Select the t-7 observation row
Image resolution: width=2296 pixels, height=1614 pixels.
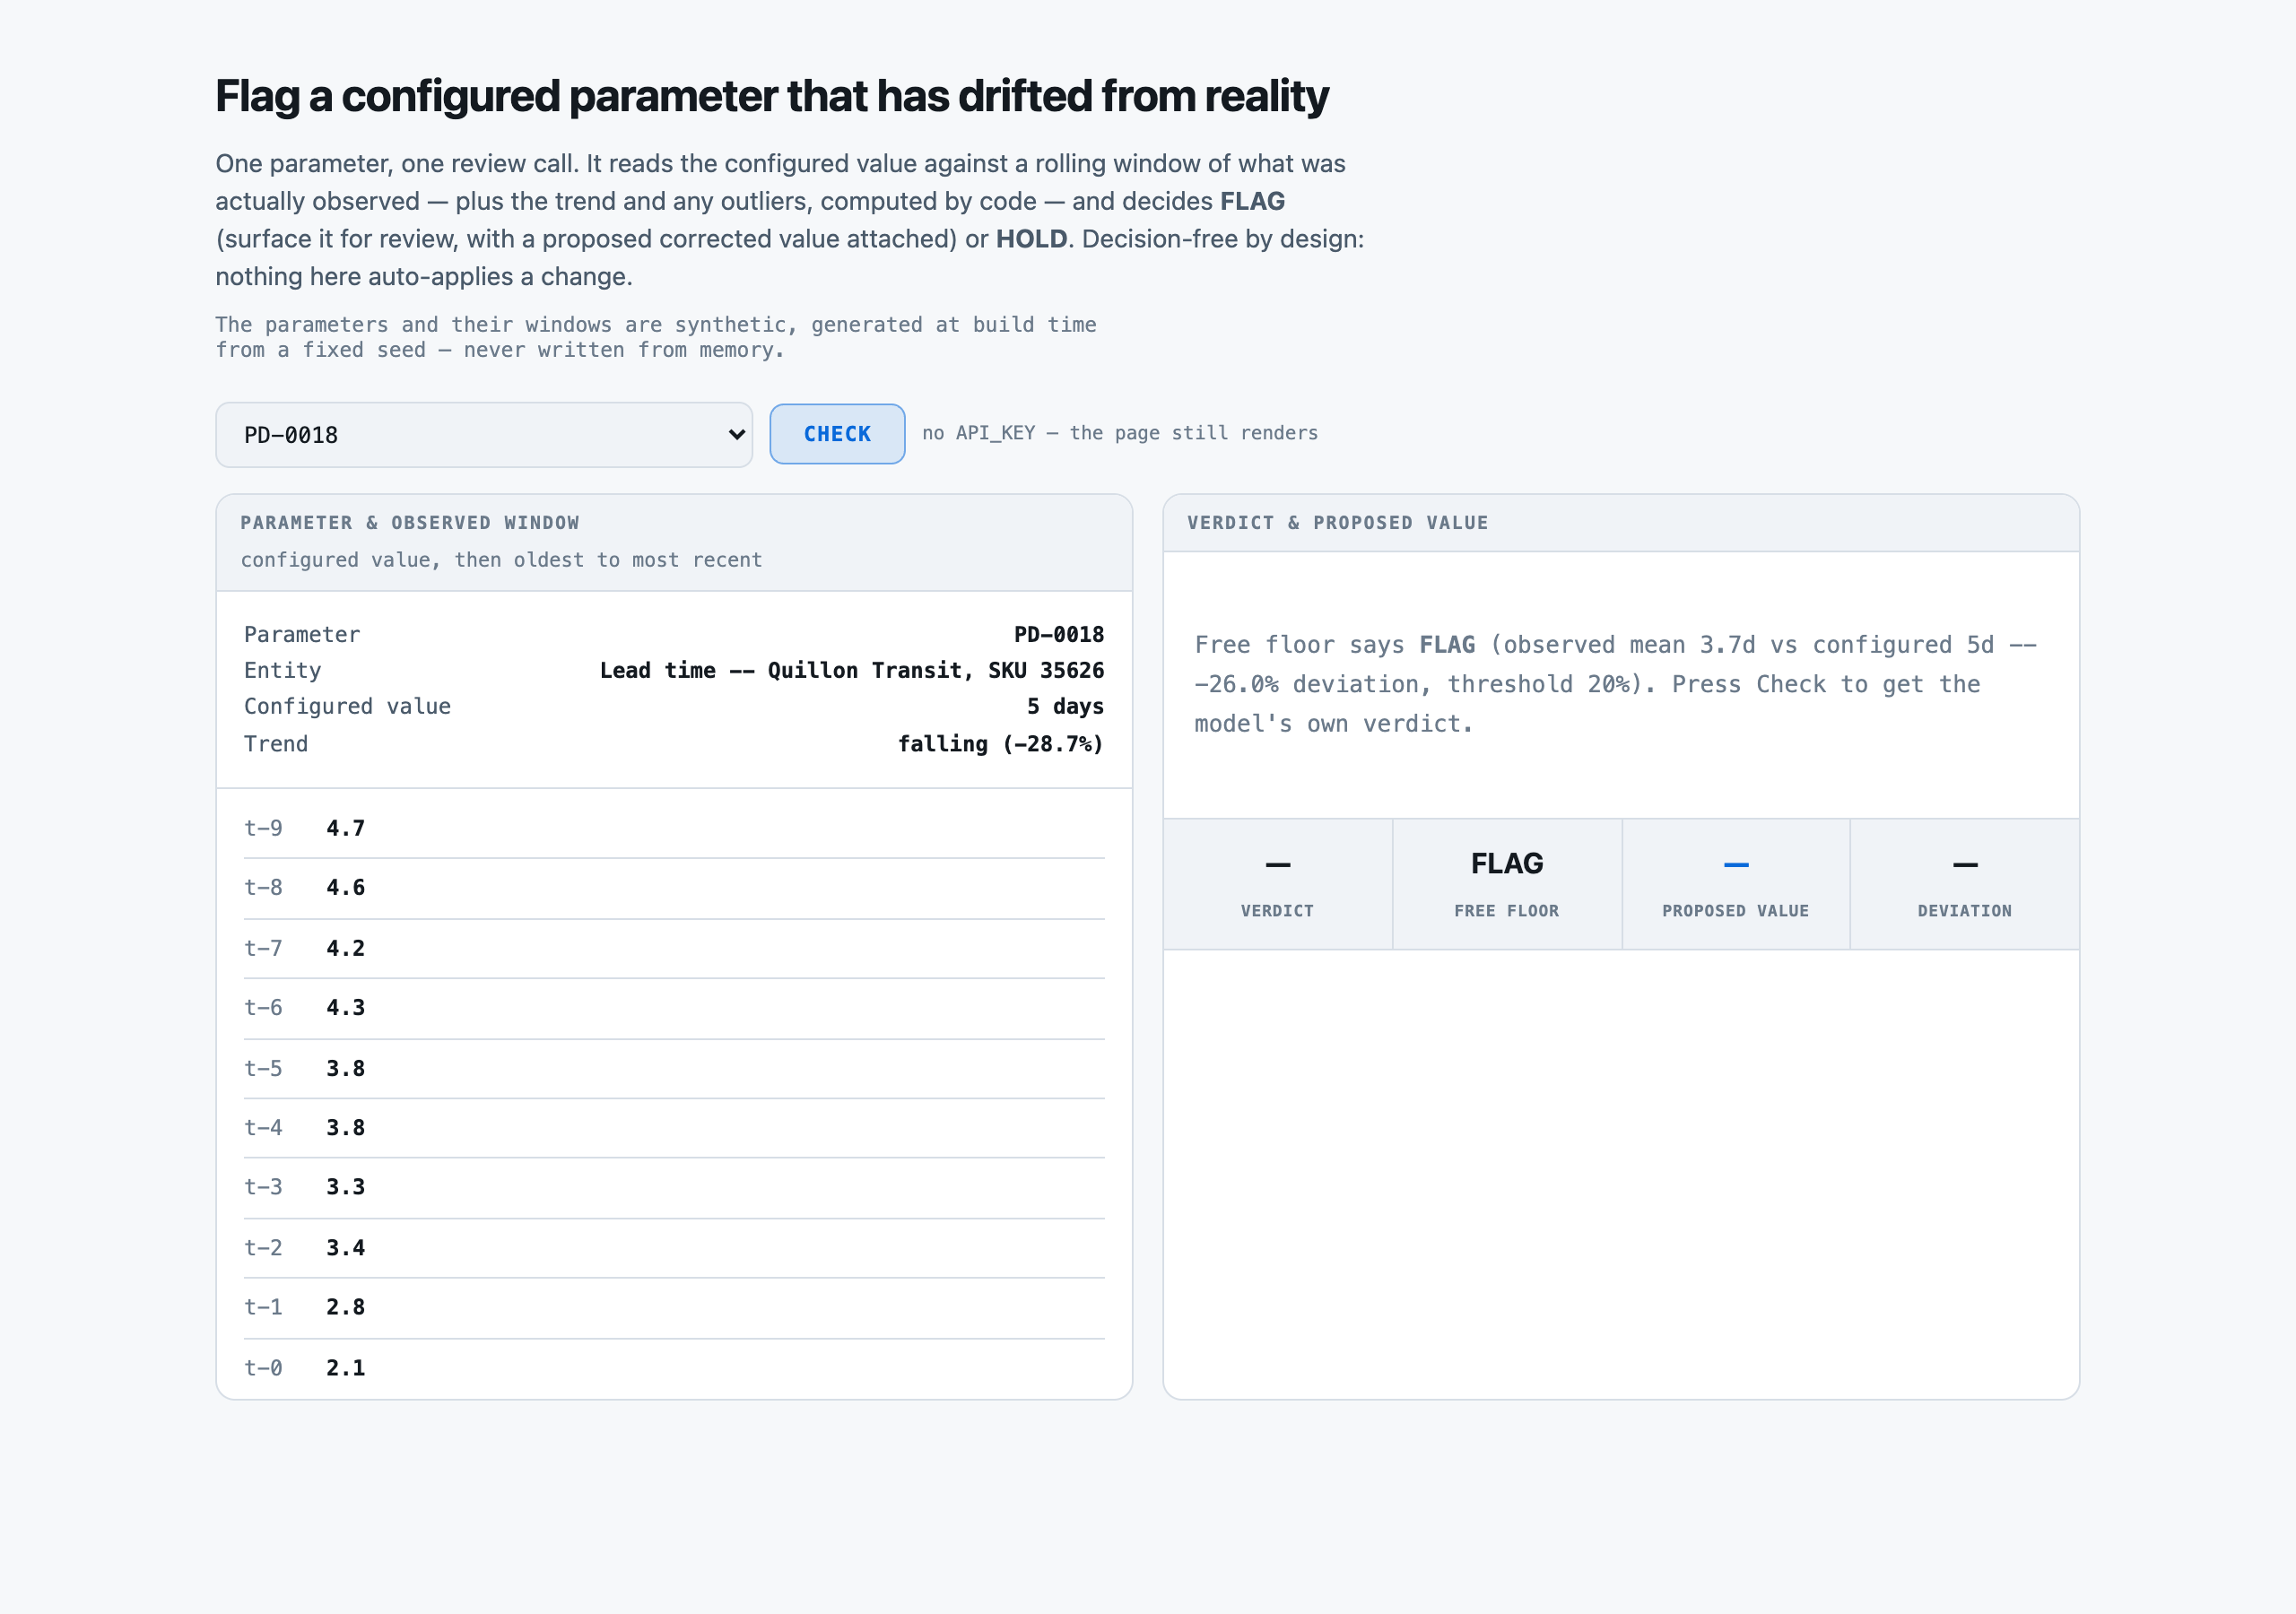[674, 948]
